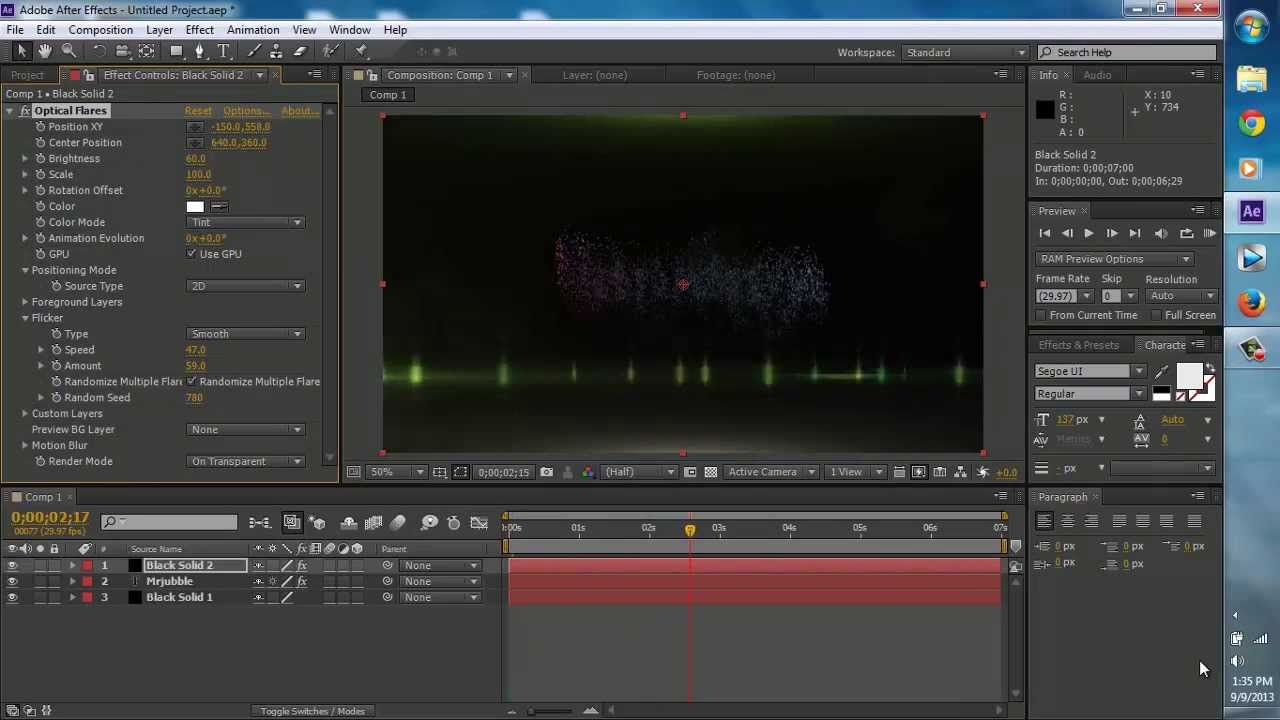This screenshot has height=720, width=1280.
Task: Click the white Color swatch for flare
Action: pos(195,207)
